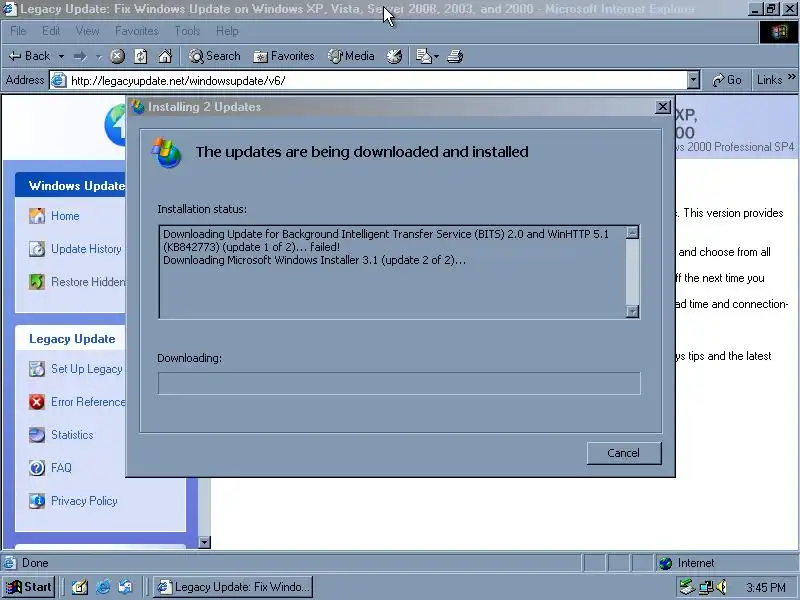This screenshot has height=600, width=800.
Task: Click the sidebar scroll down arrow
Action: [204, 542]
